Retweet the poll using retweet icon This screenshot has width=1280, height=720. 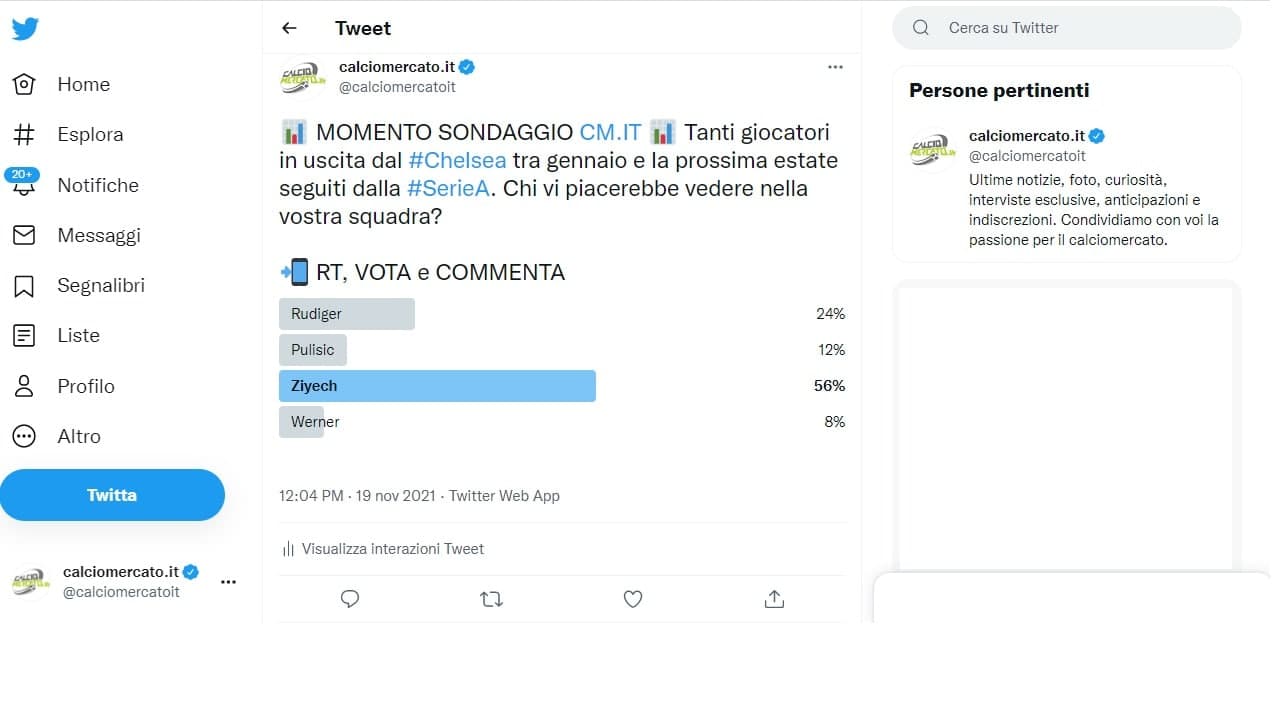[491, 599]
